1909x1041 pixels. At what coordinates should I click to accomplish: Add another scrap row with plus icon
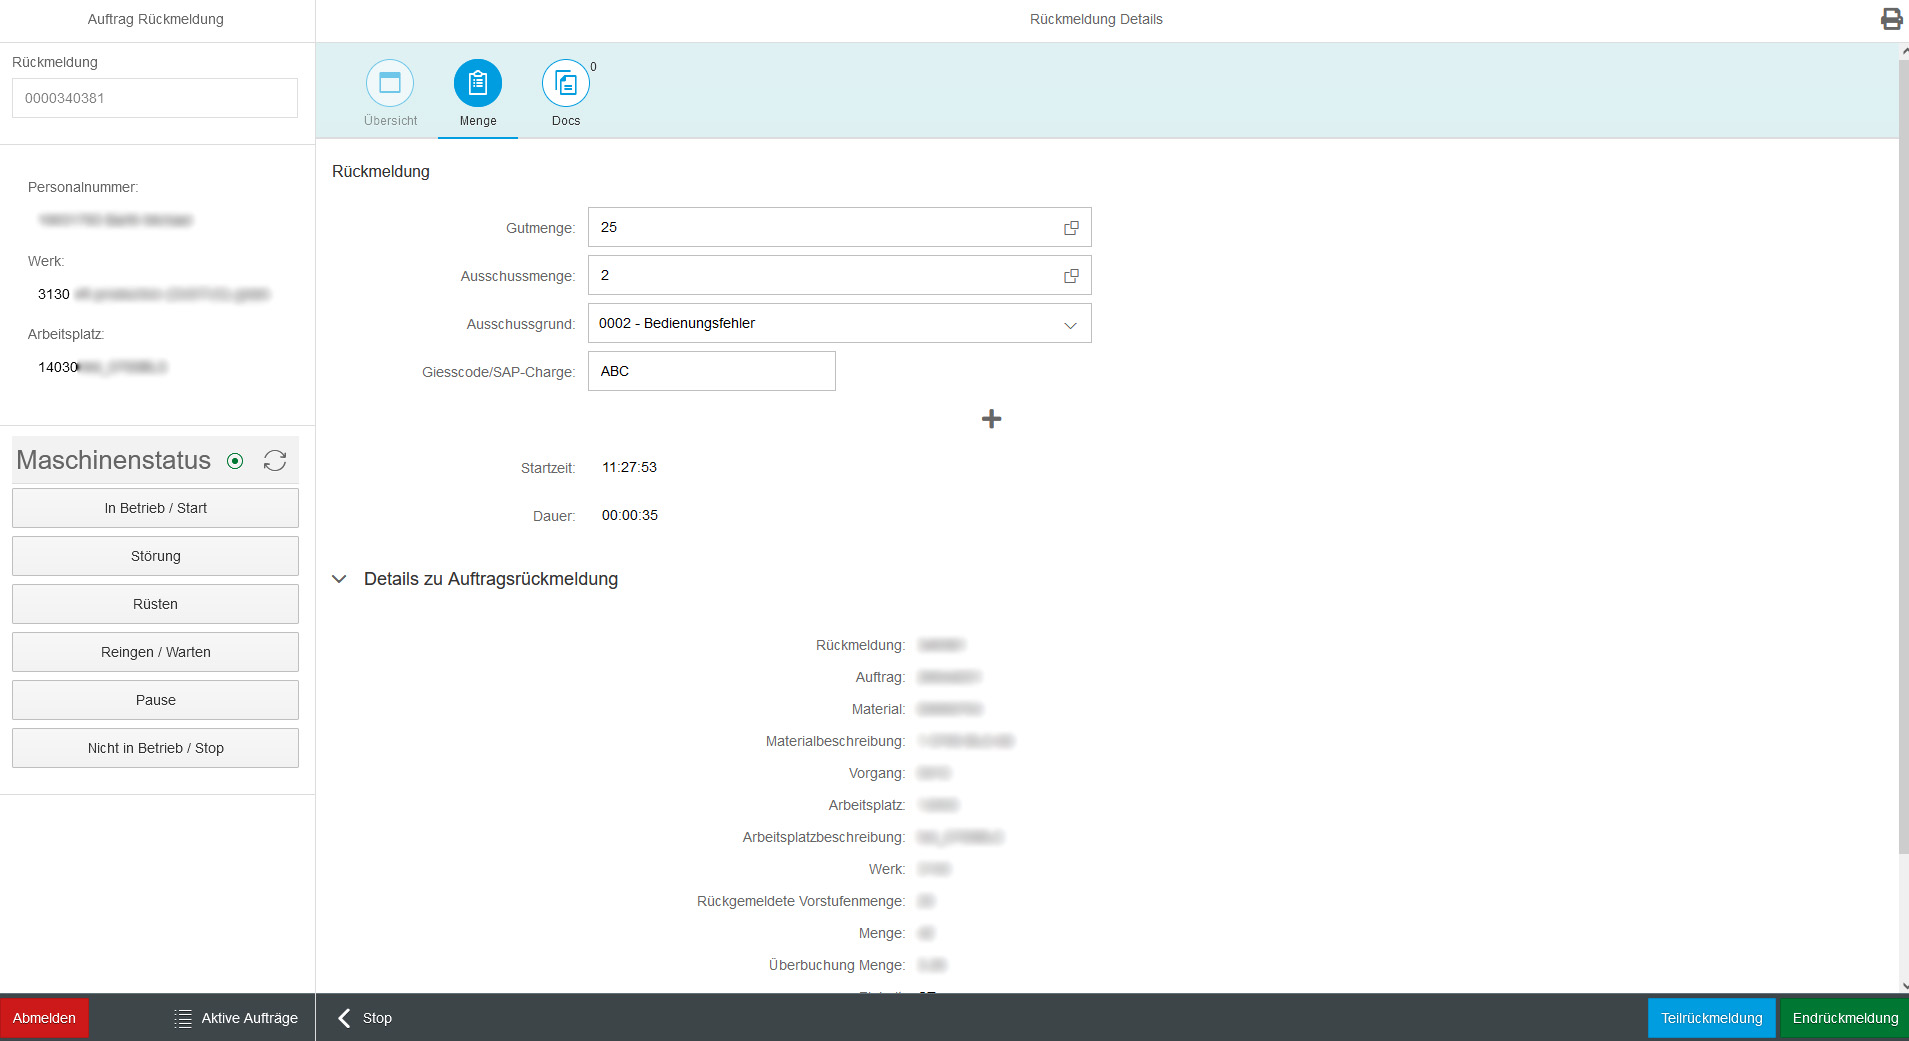point(991,419)
